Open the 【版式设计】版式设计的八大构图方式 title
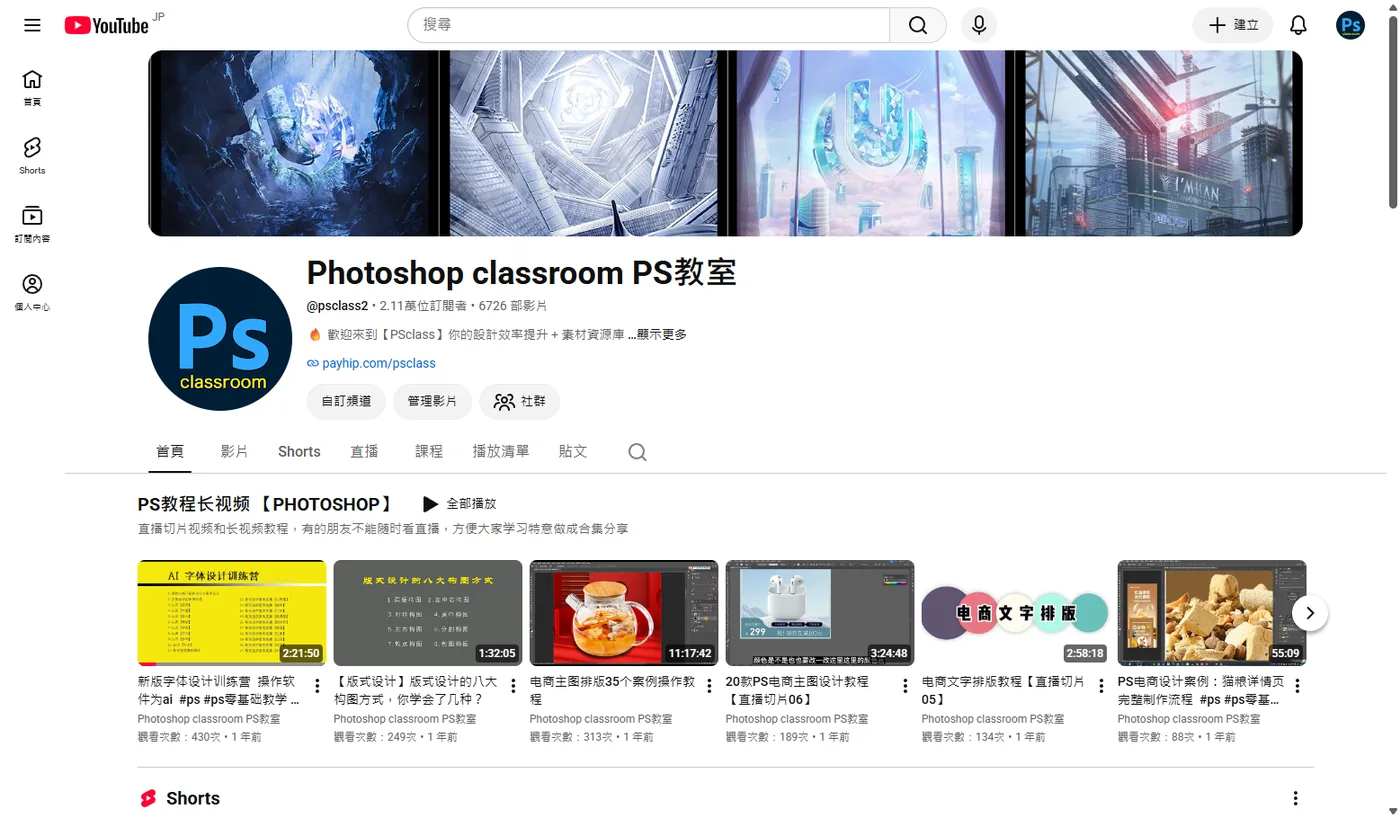Image resolution: width=1400 pixels, height=818 pixels. click(x=414, y=690)
